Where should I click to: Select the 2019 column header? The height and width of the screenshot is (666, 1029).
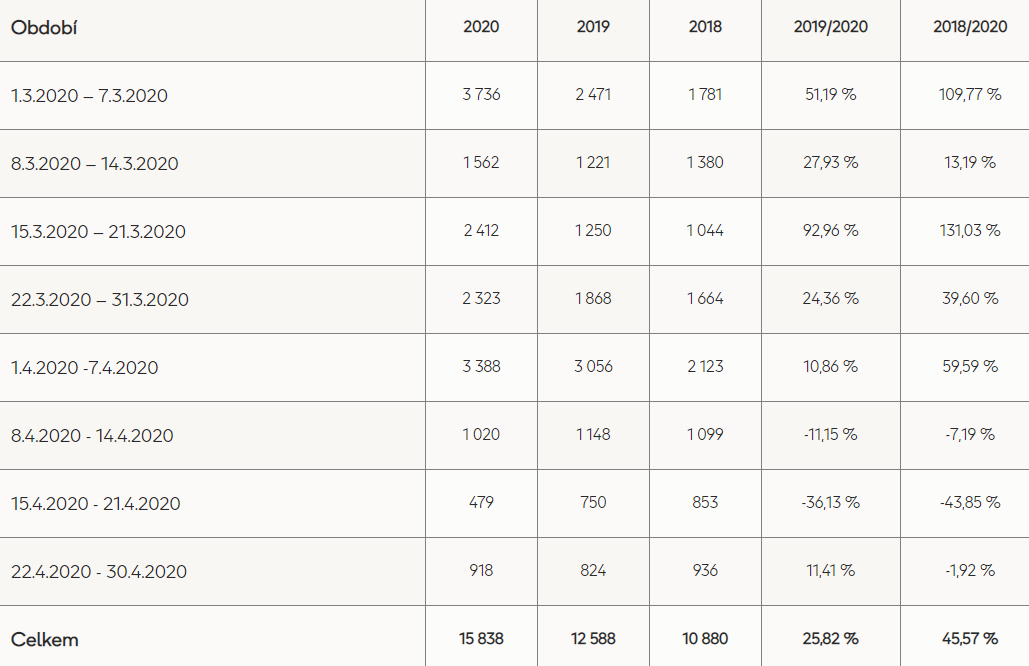click(x=593, y=27)
